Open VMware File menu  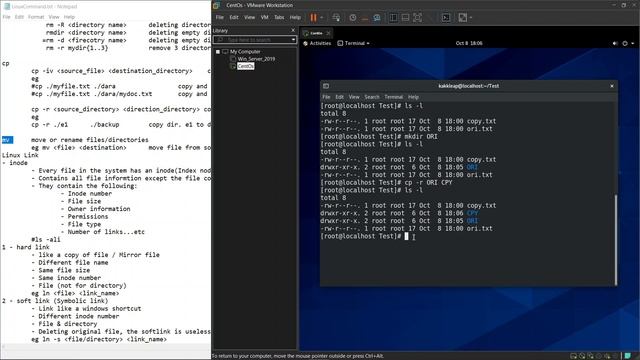pyautogui.click(x=220, y=18)
